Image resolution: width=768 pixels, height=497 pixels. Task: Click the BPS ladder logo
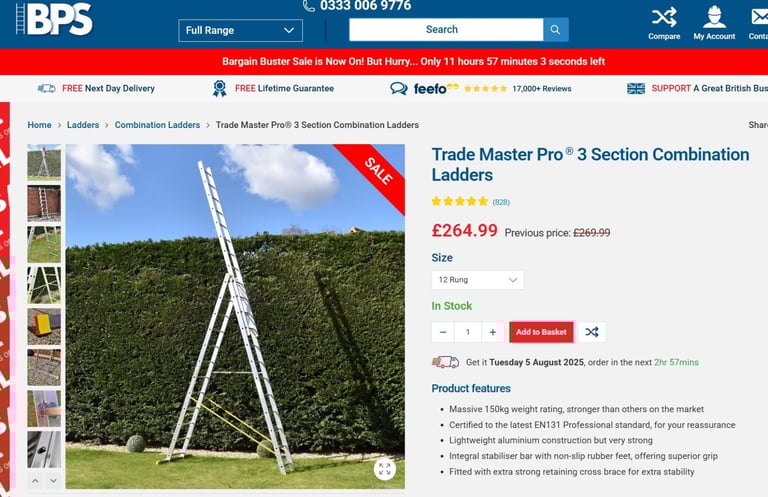click(54, 19)
